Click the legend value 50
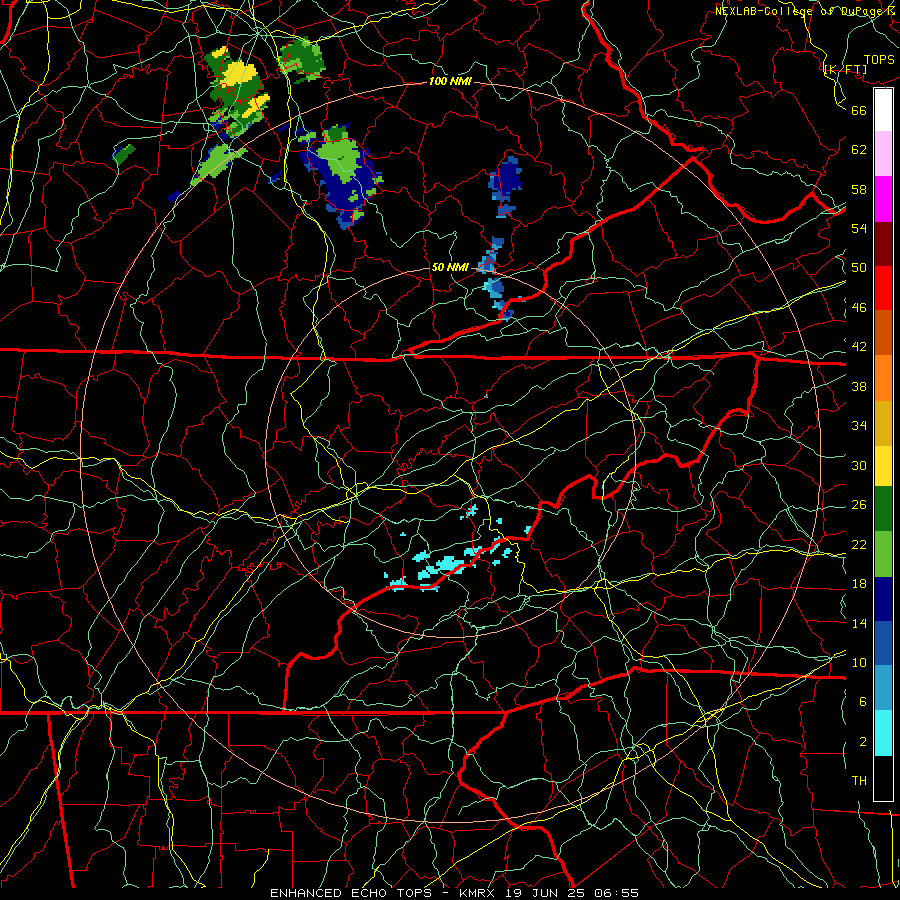Image resolution: width=900 pixels, height=900 pixels. pos(859,268)
